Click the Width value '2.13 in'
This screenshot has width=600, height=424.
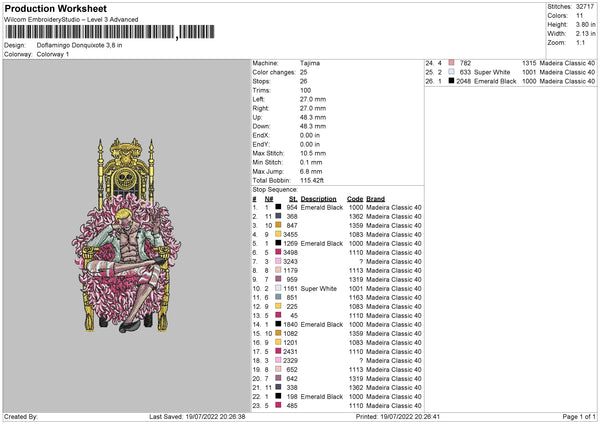coord(585,34)
